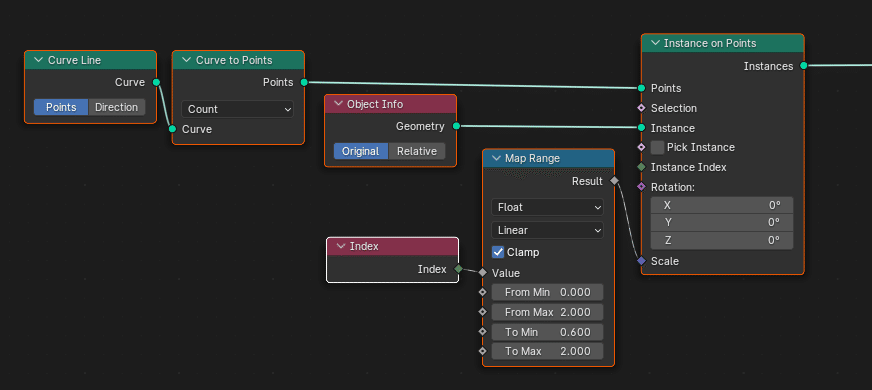This screenshot has width=872, height=390.
Task: Select the Curve Line node header
Action: coord(91,60)
